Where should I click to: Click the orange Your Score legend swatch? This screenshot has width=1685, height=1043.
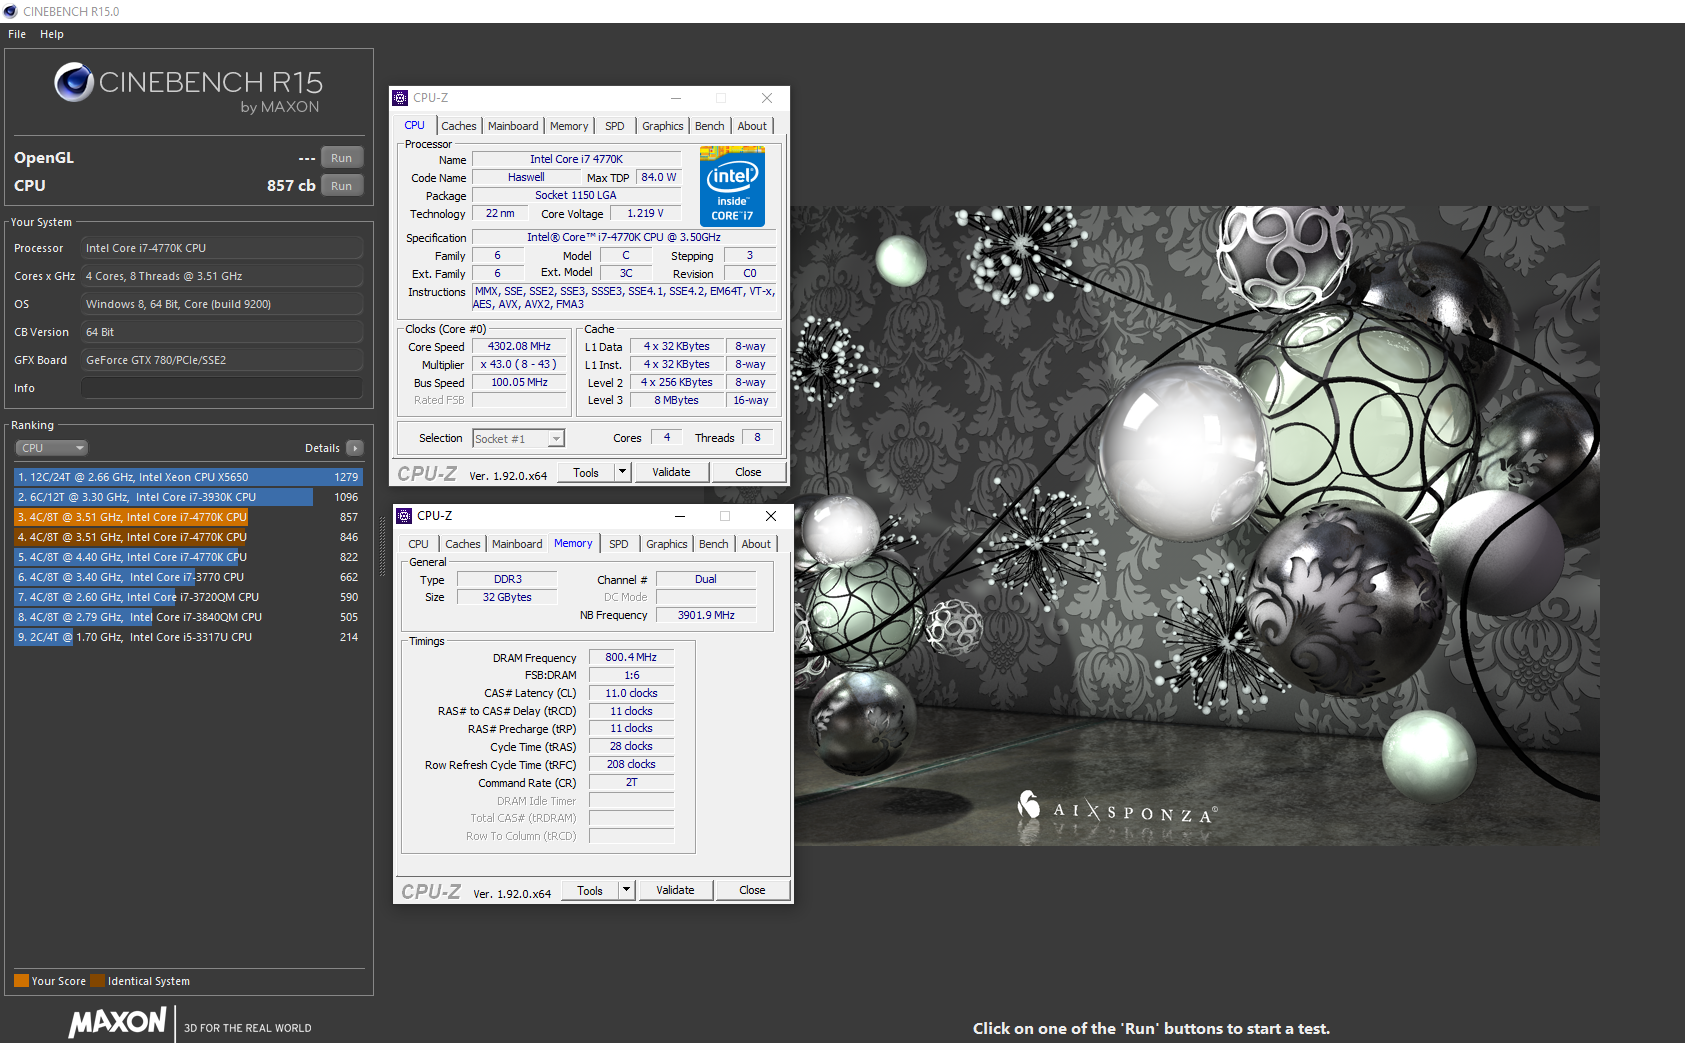(21, 981)
